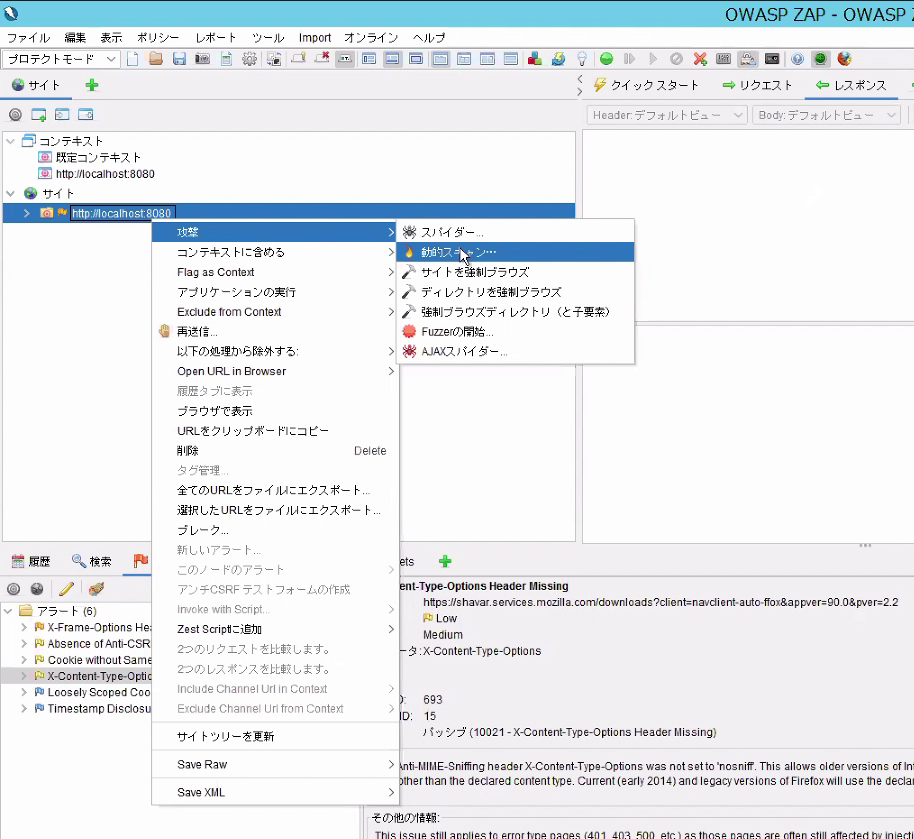914x839 pixels.
Task: Click the Continue play arrow icon
Action: tap(653, 59)
